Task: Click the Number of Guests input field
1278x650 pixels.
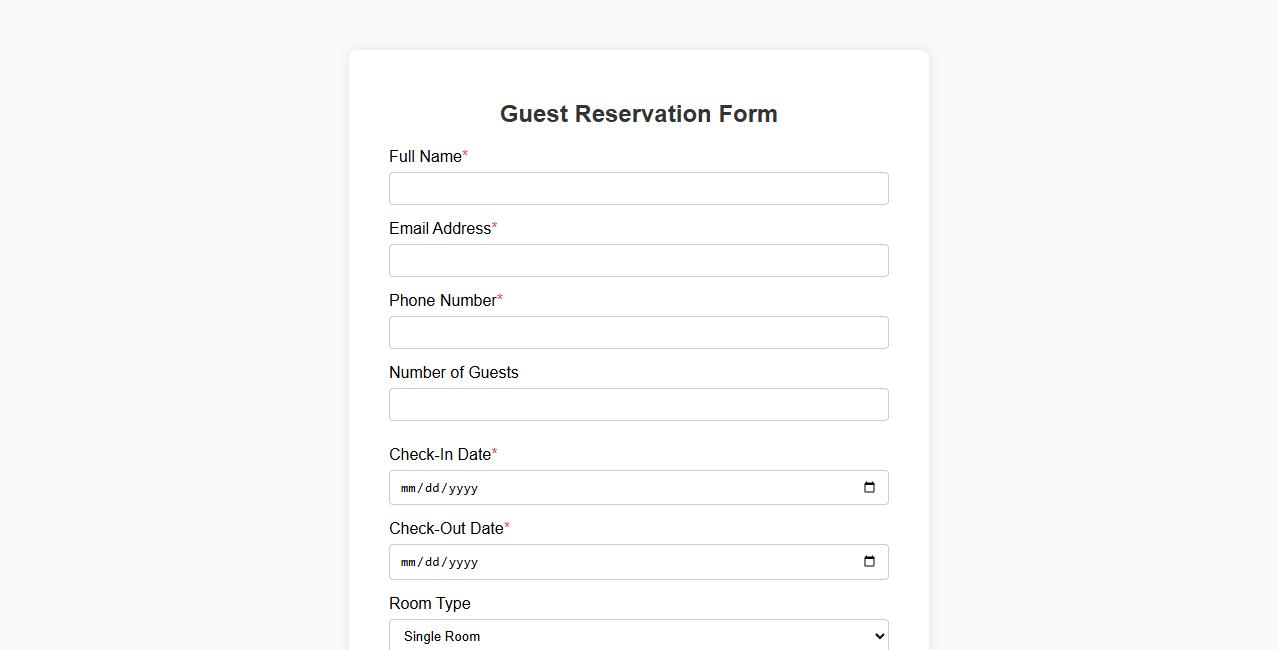Action: coord(639,404)
